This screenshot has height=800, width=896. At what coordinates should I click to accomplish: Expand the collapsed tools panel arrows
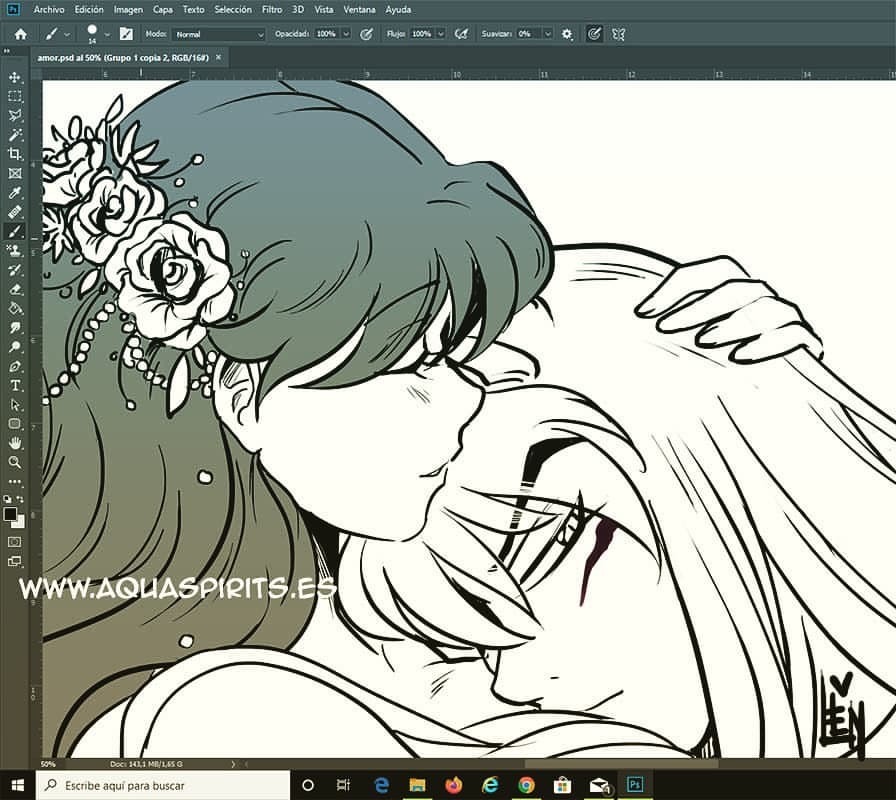click(x=7, y=51)
